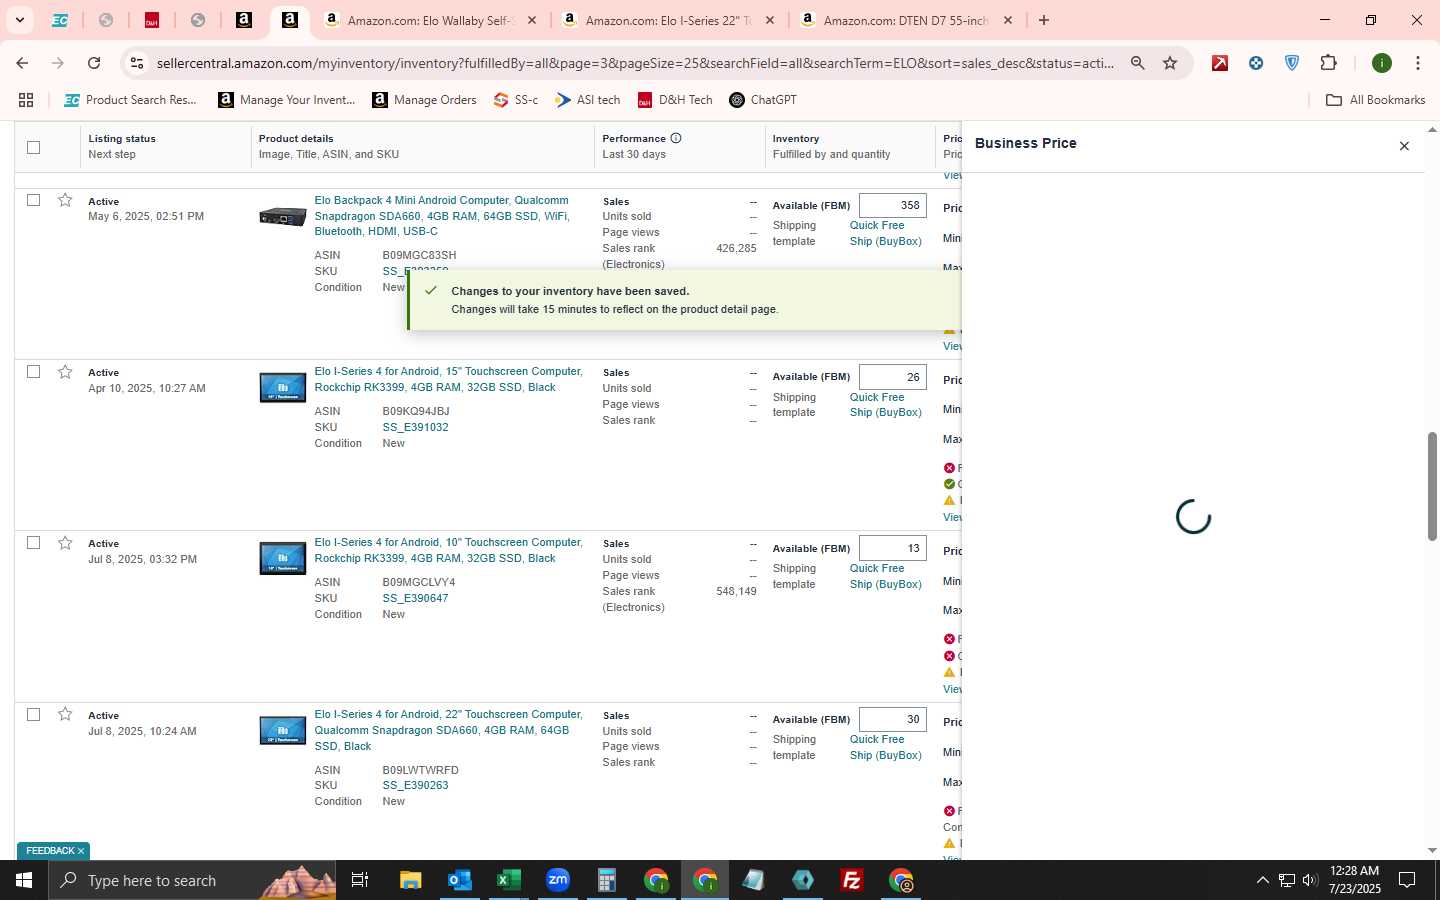Dismiss the FEEDBACK tab with its X
The height and width of the screenshot is (900, 1440).
pyautogui.click(x=81, y=851)
